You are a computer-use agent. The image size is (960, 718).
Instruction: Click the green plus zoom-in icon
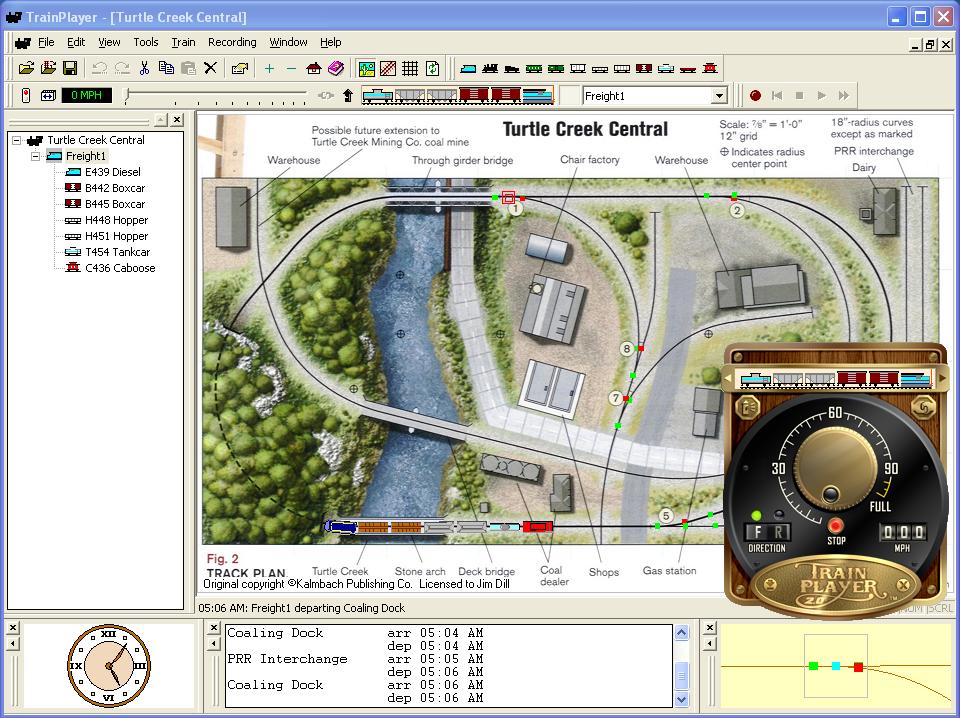click(269, 68)
